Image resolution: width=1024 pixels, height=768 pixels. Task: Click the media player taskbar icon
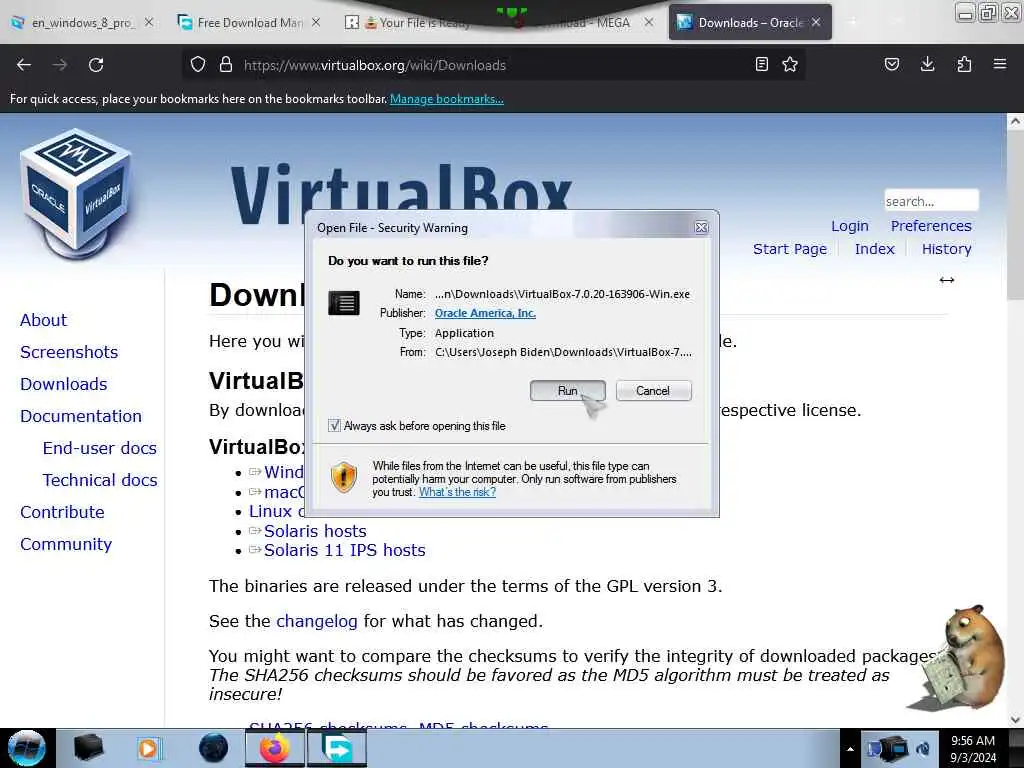click(x=148, y=748)
